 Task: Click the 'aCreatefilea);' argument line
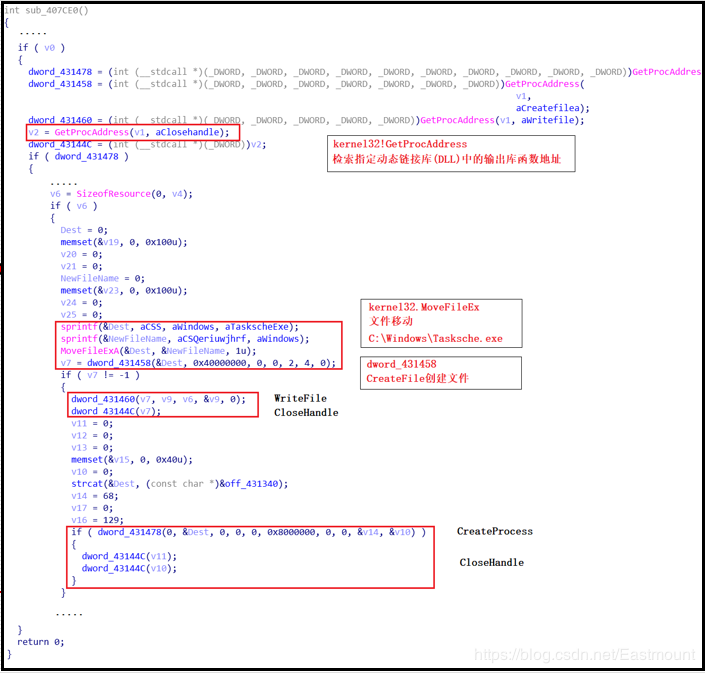552,108
